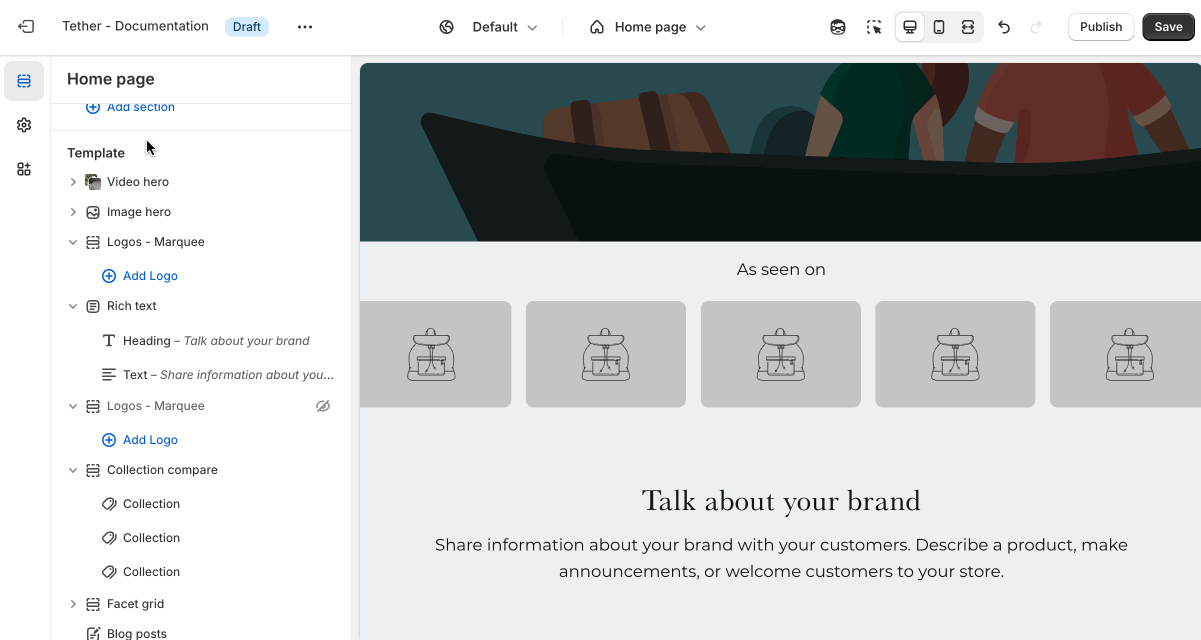This screenshot has height=640, width=1201.
Task: Click the Share information paragraph in preview
Action: (781, 558)
